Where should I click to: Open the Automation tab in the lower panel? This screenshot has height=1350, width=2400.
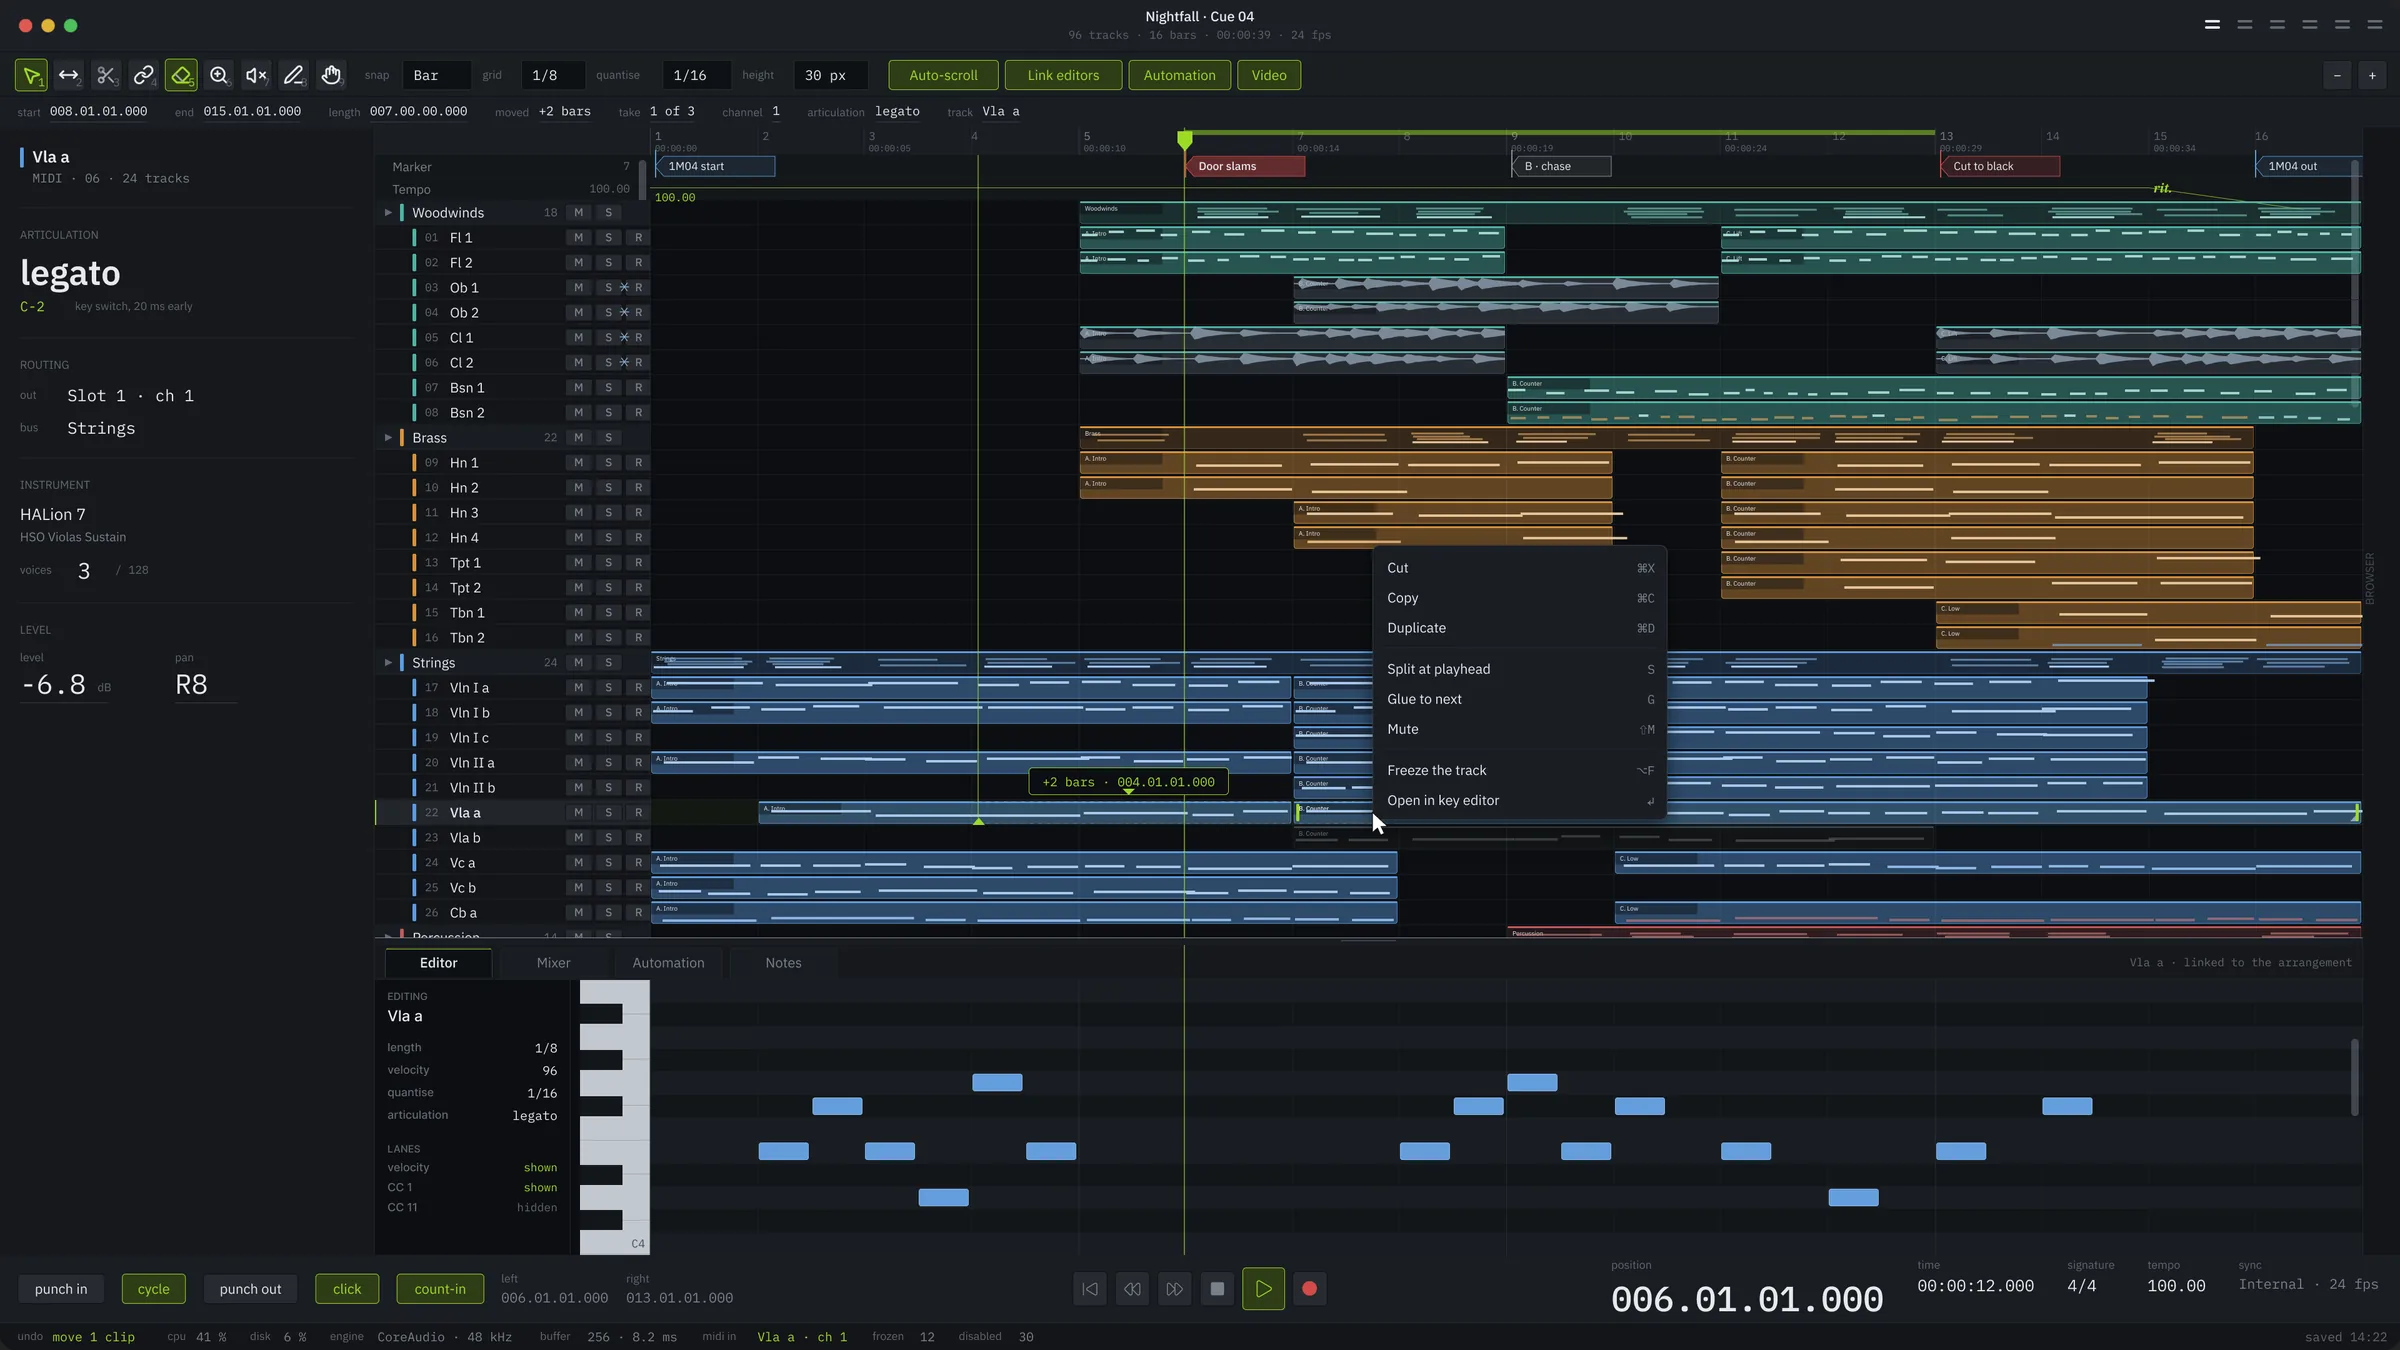pos(668,963)
